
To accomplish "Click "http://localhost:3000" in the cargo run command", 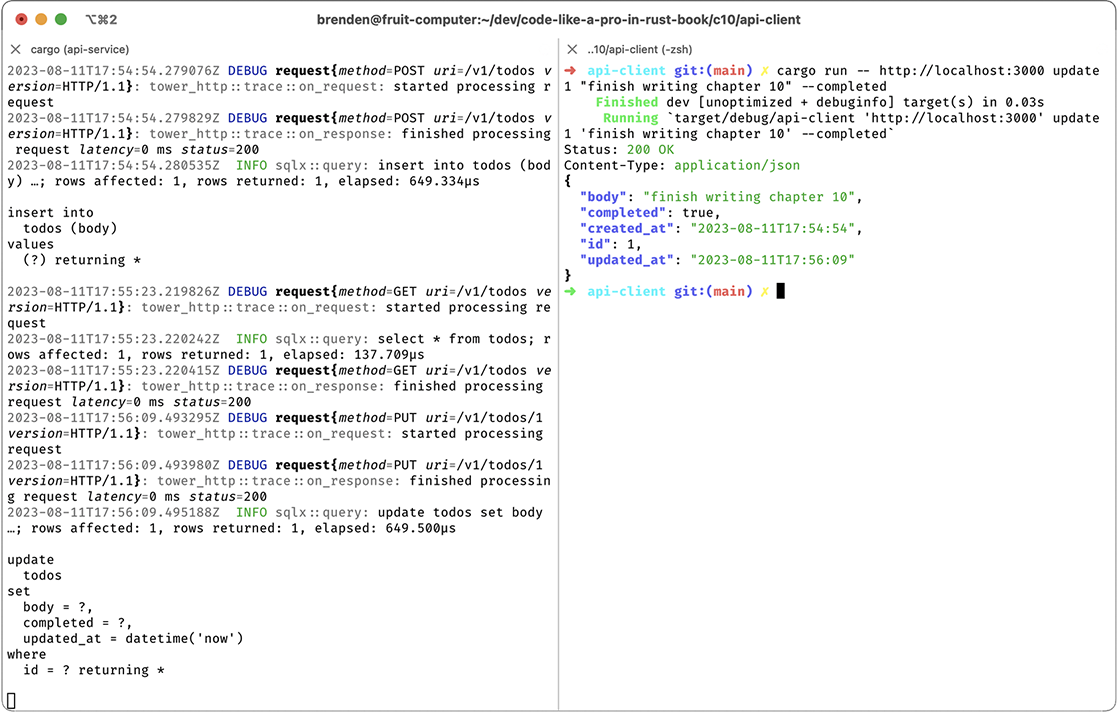I will click(x=962, y=71).
